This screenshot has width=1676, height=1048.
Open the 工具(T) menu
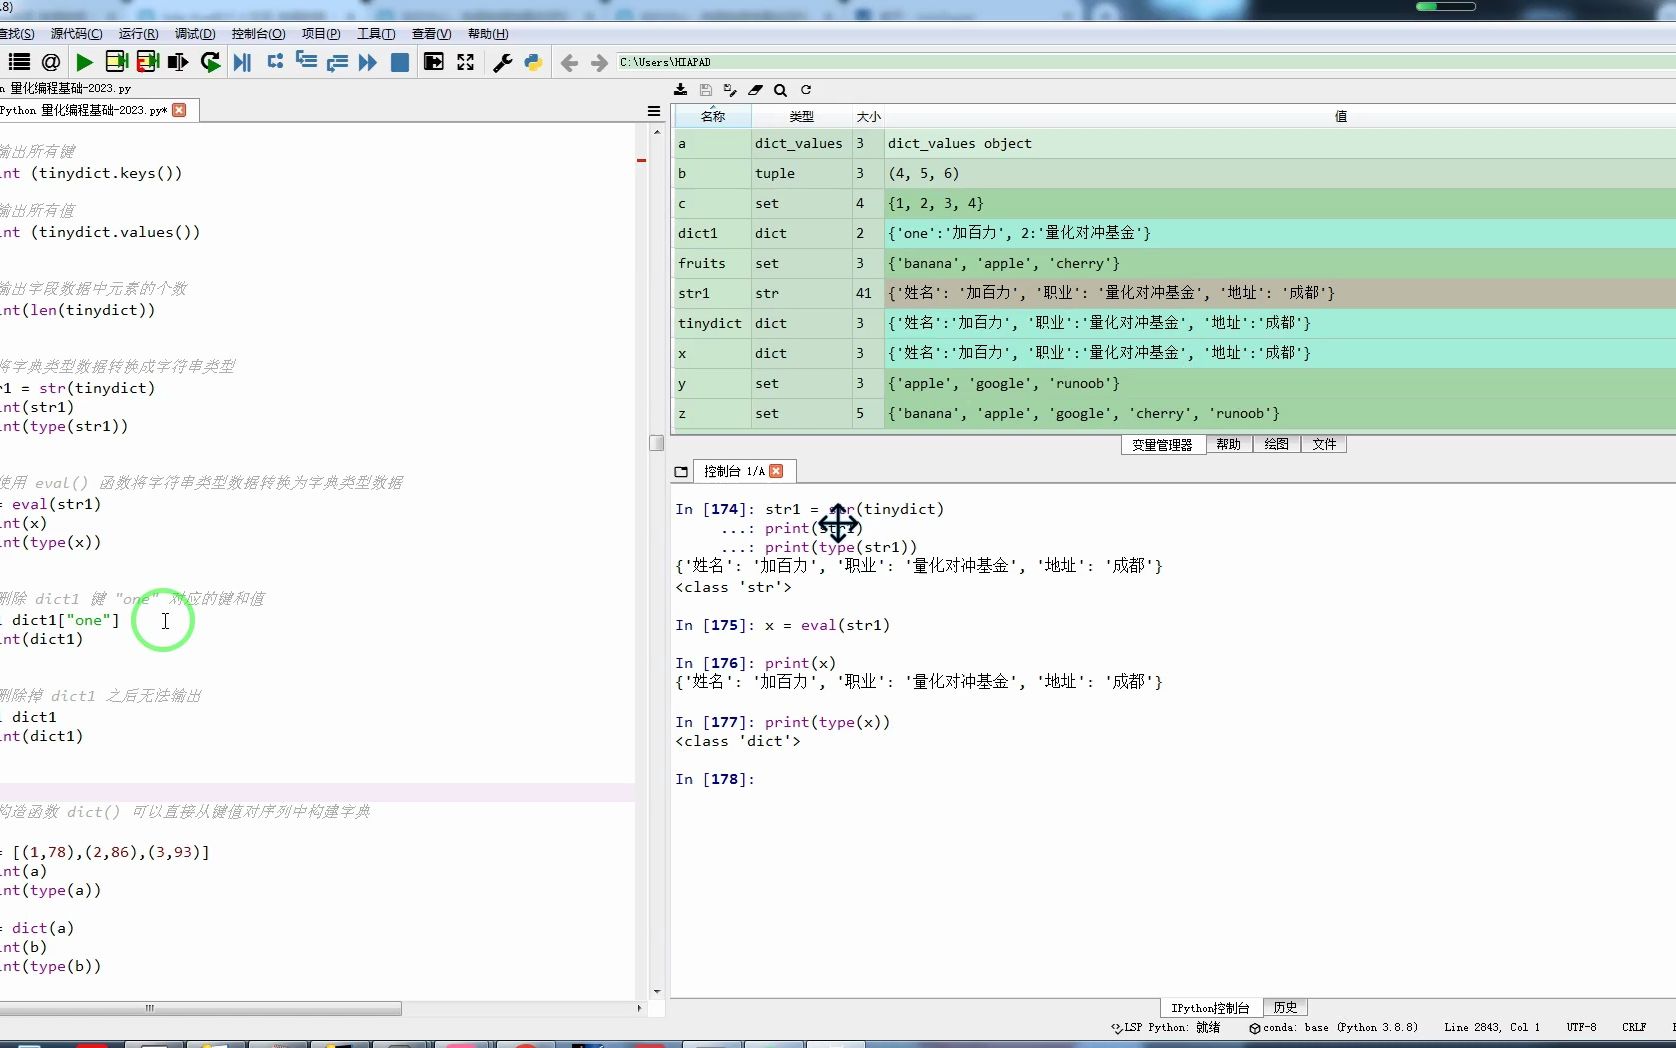click(376, 34)
